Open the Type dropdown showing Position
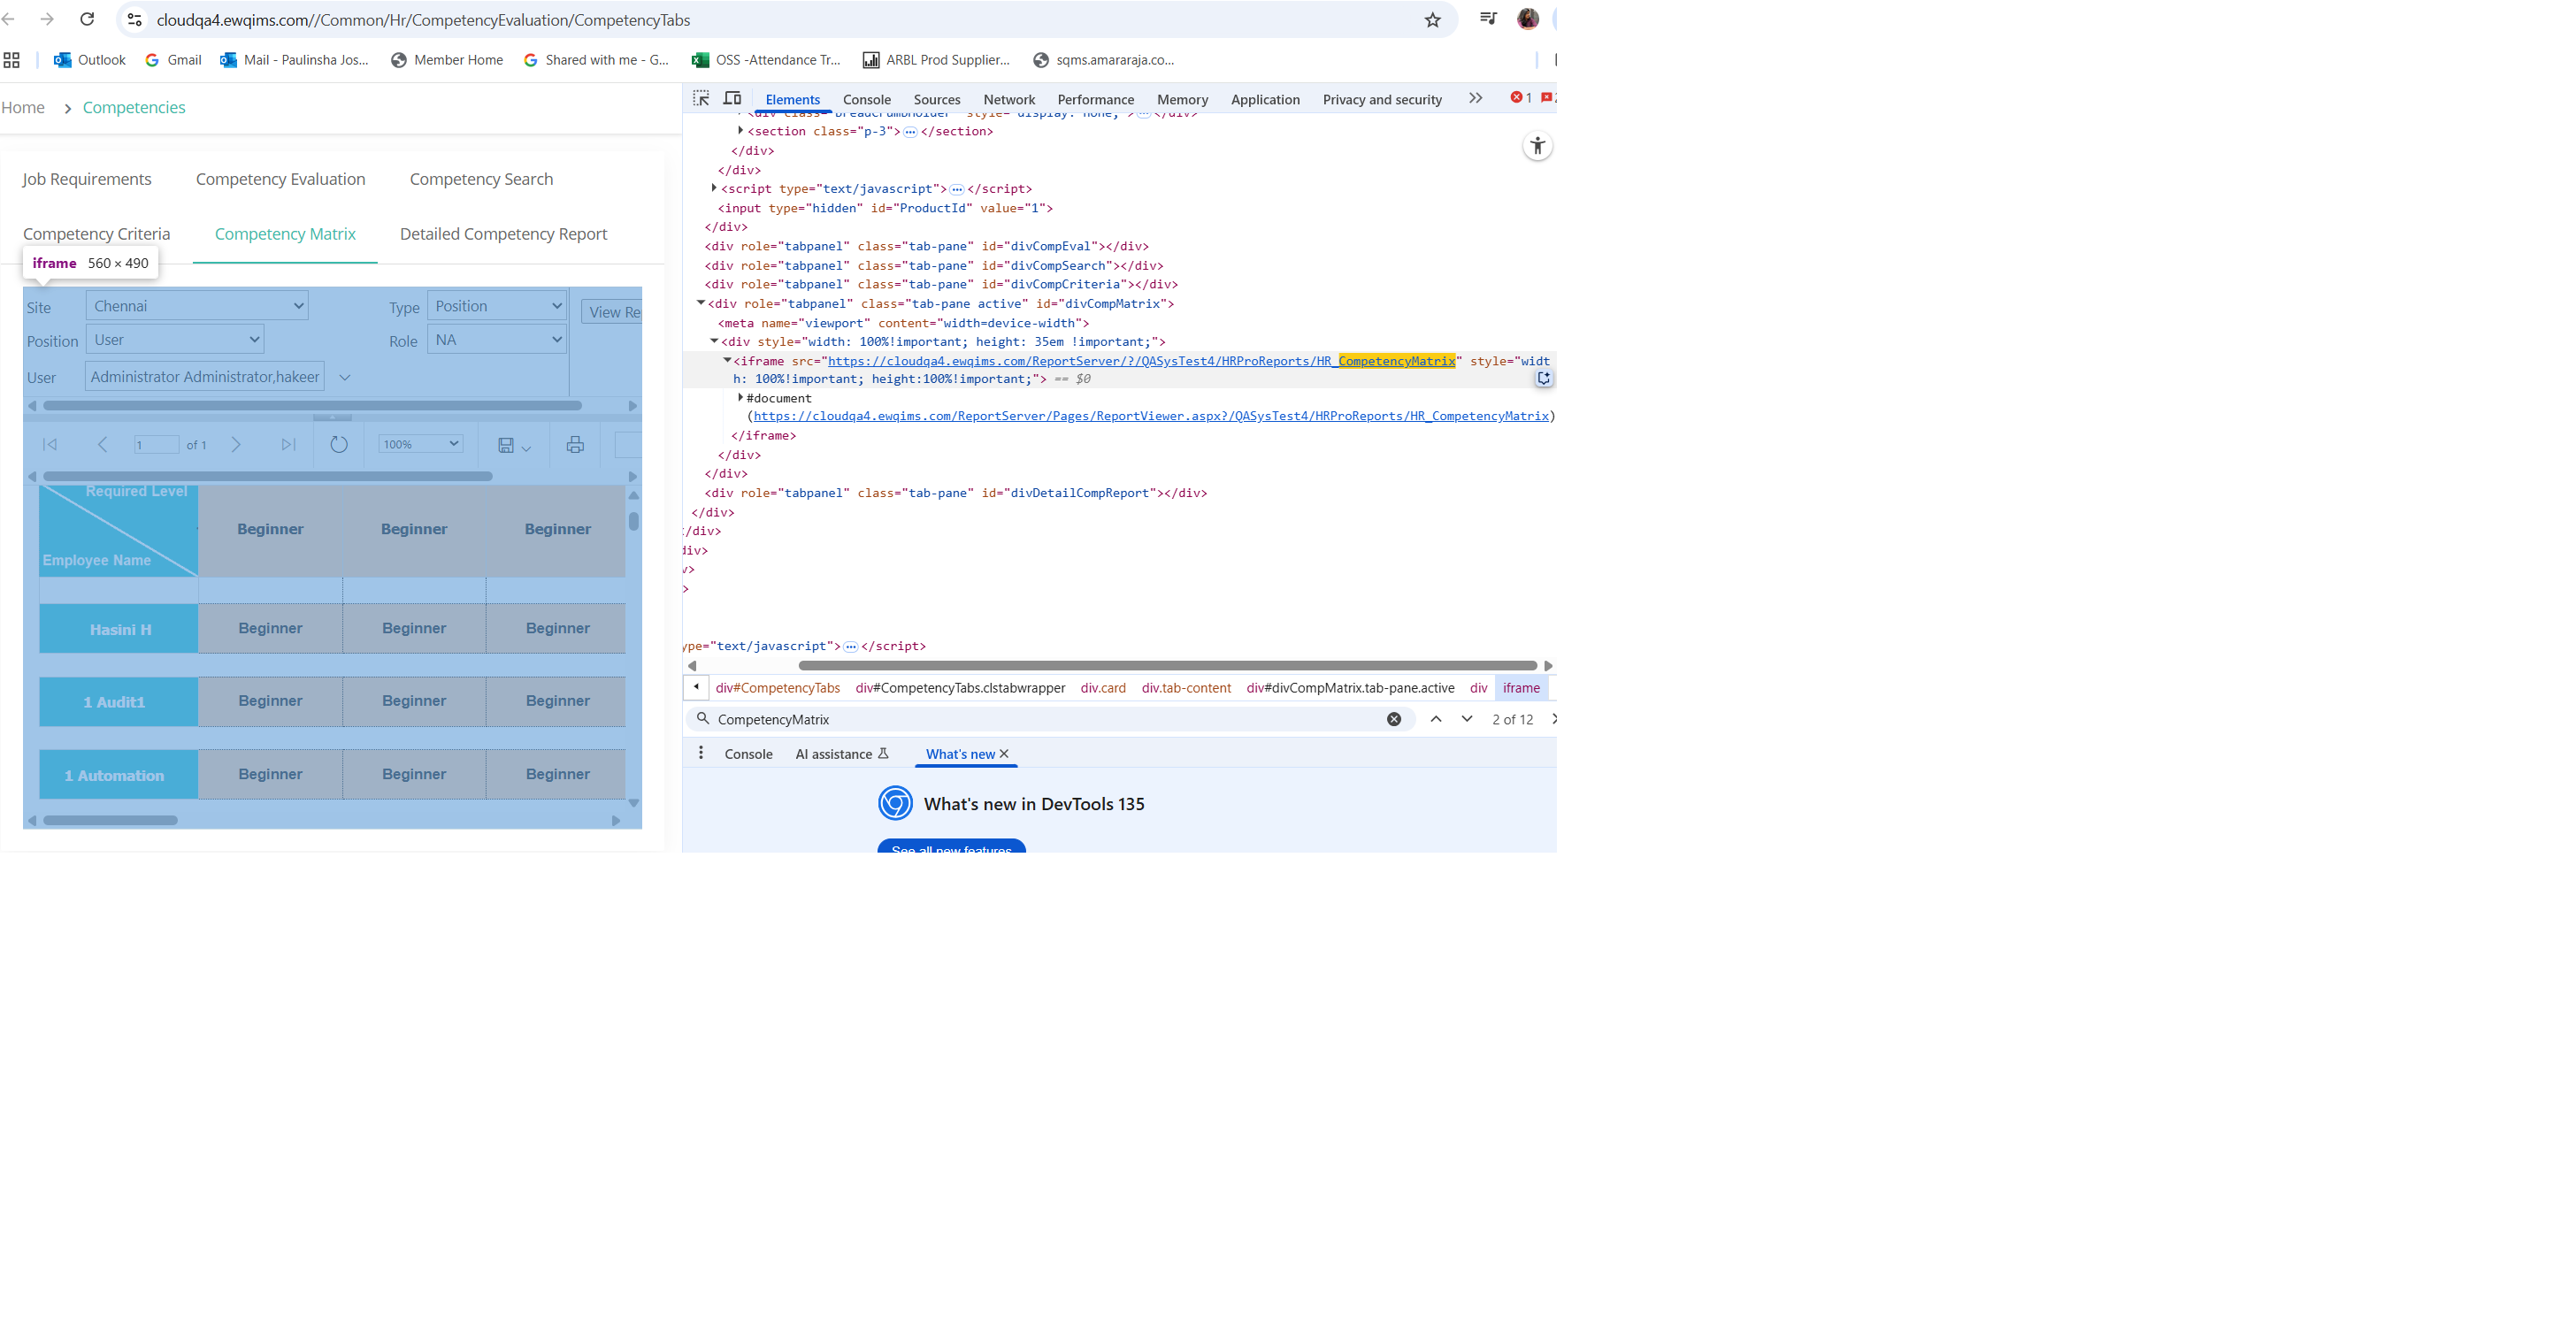The image size is (2576, 1332). (x=497, y=306)
